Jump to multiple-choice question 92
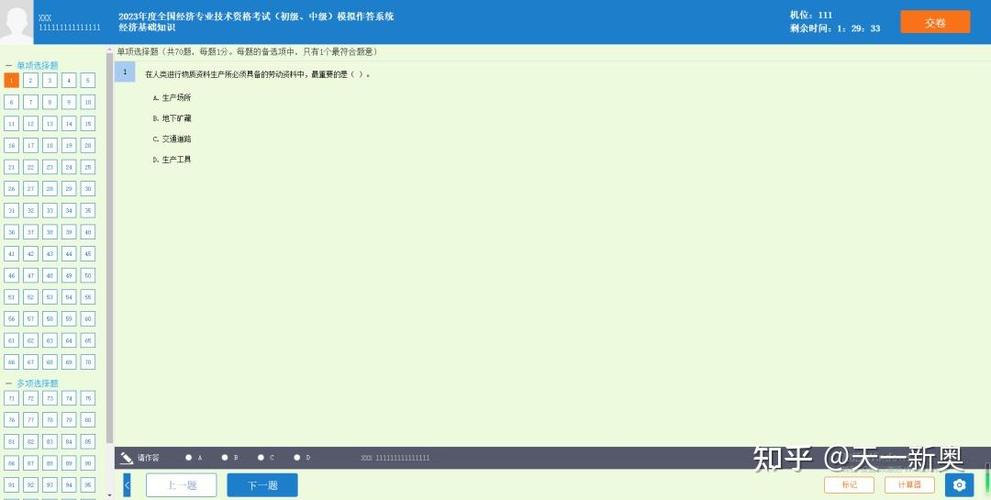 [x=30, y=485]
